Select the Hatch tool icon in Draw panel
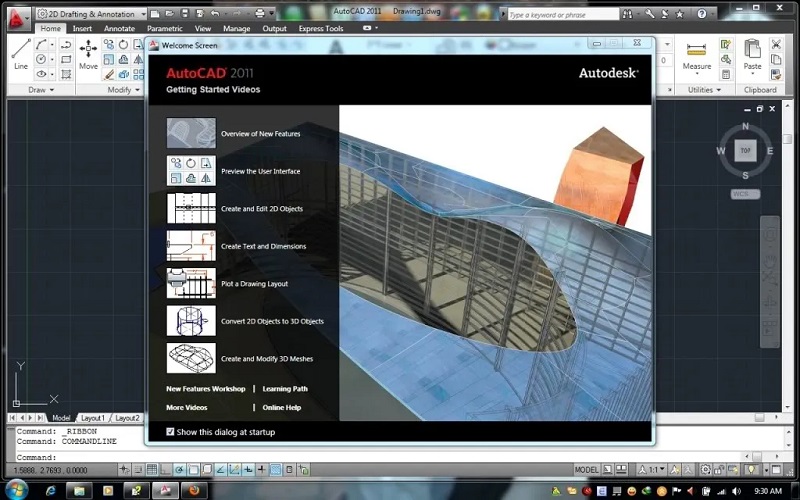Image resolution: width=800 pixels, height=500 pixels. coord(66,74)
